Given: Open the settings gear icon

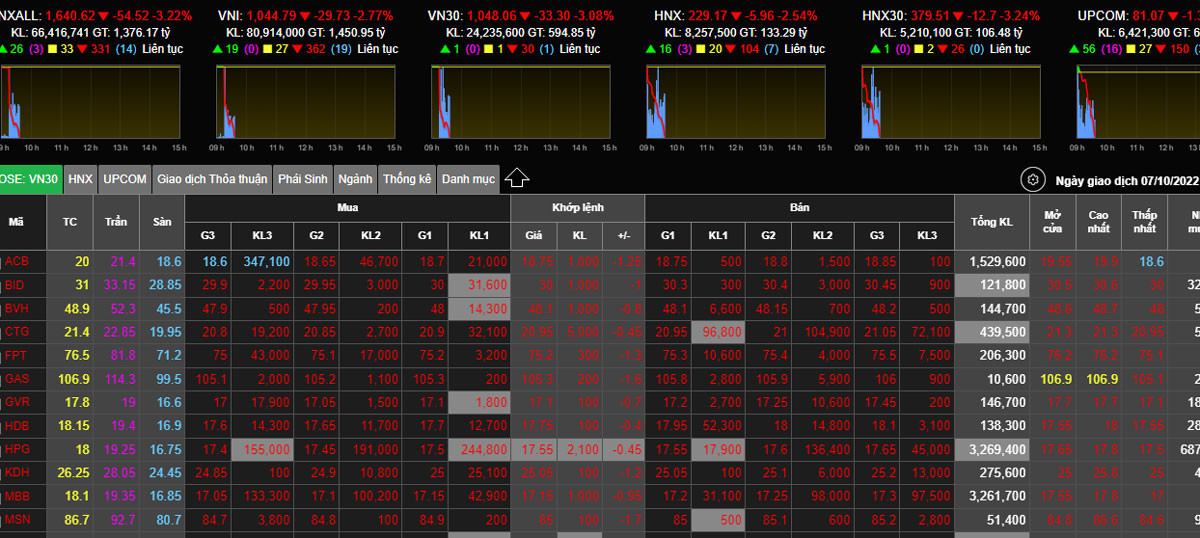Looking at the screenshot, I should point(1031,180).
